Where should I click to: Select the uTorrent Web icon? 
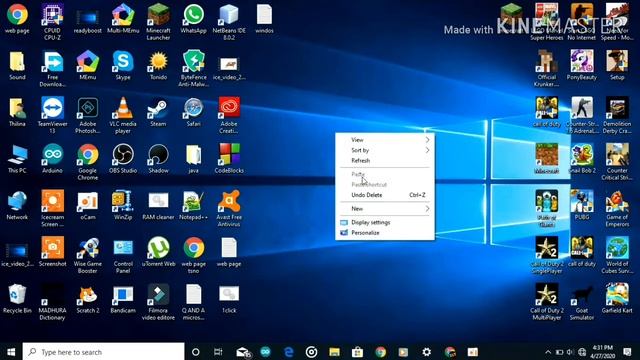[158, 252]
